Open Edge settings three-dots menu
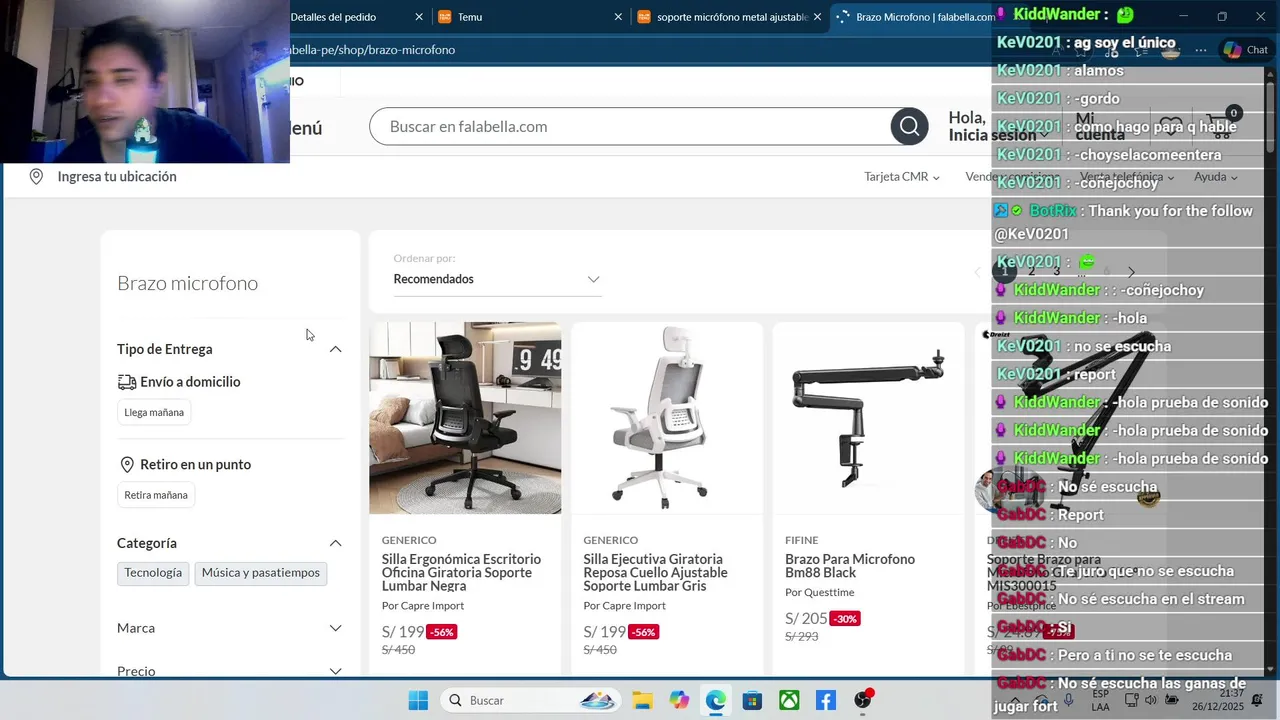The height and width of the screenshot is (720, 1280). pos(1201,50)
